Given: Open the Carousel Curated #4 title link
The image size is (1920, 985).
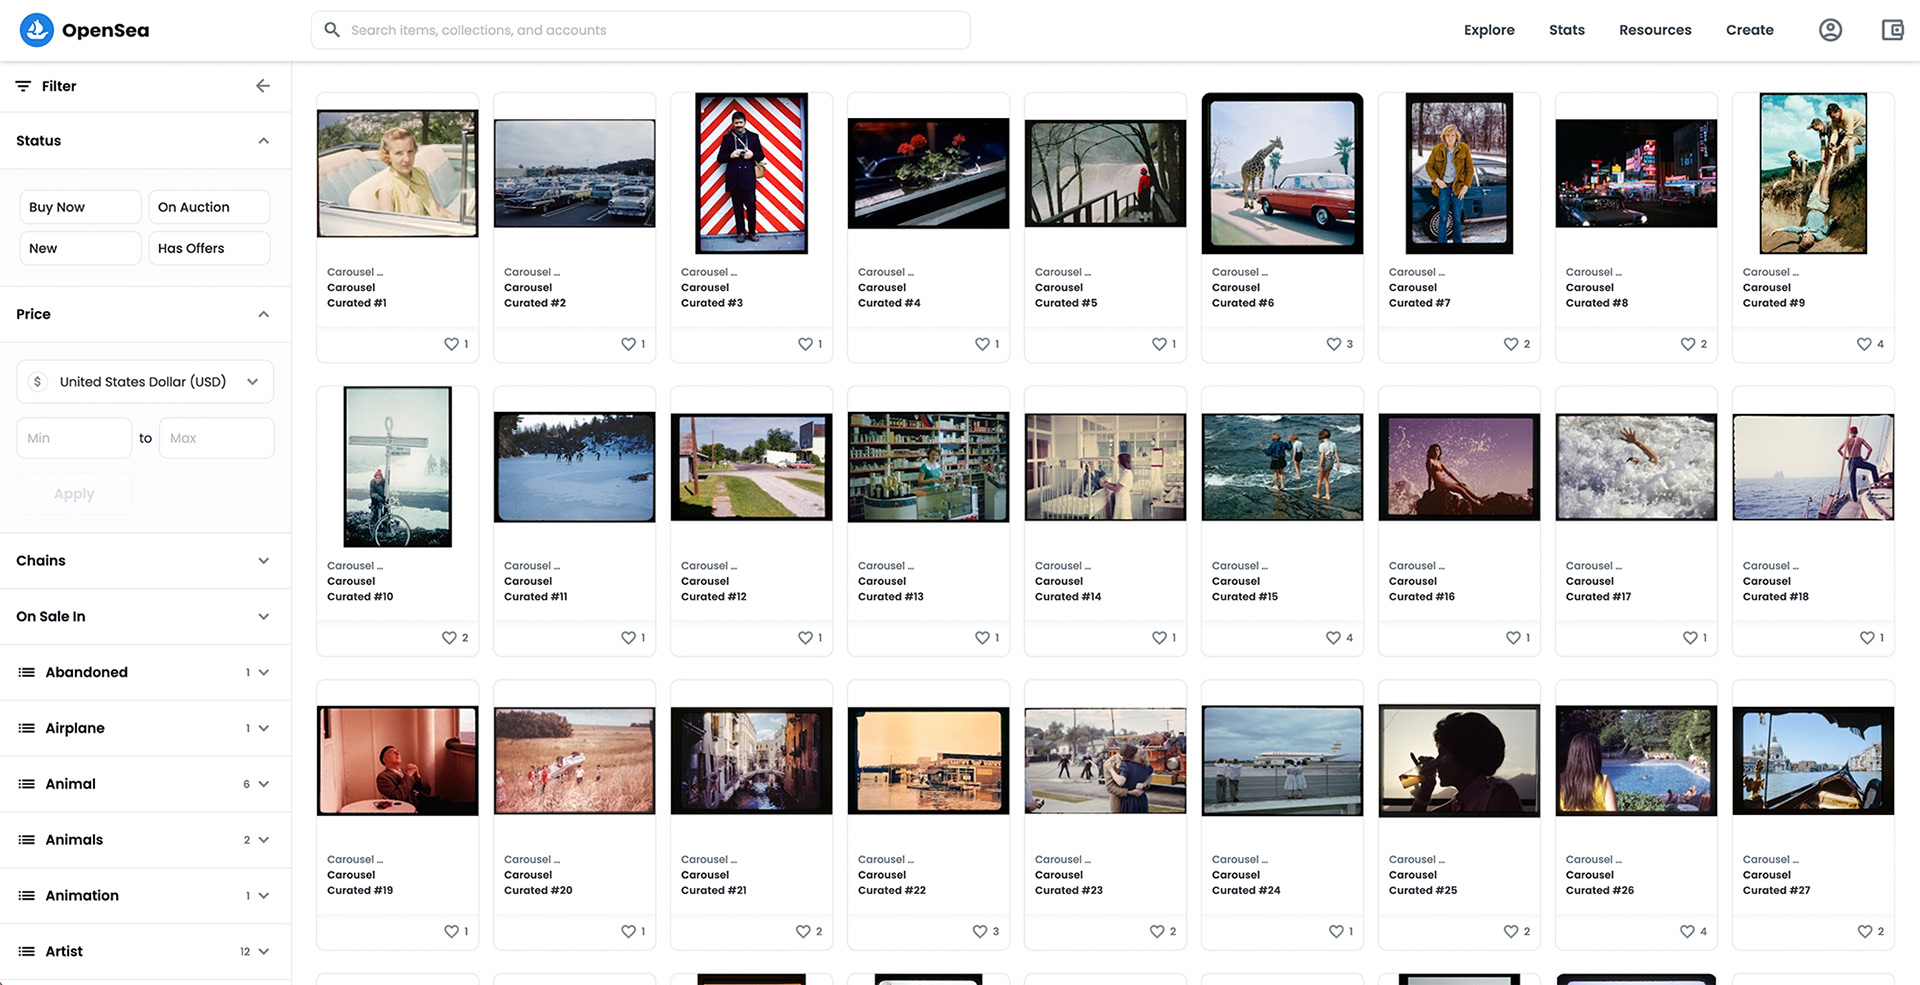Looking at the screenshot, I should pyautogui.click(x=889, y=295).
